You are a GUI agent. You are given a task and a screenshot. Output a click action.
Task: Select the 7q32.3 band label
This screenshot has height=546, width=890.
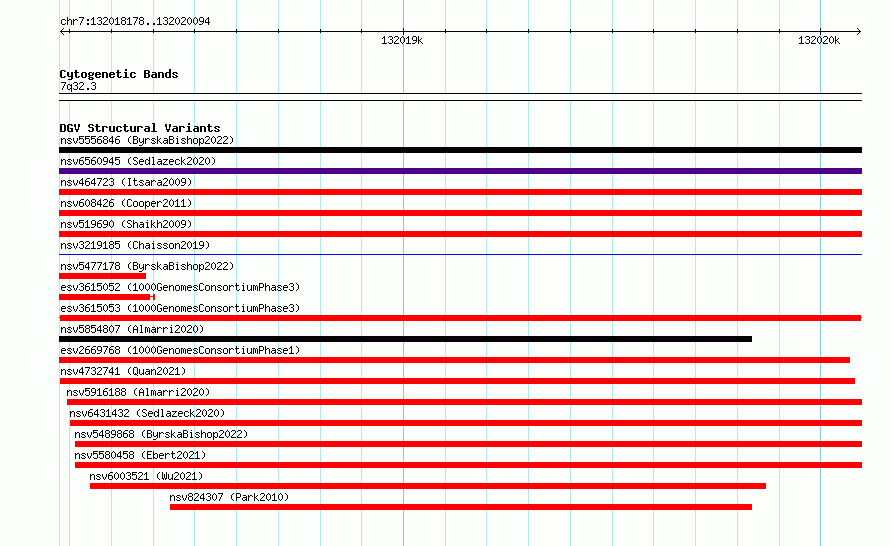point(78,86)
